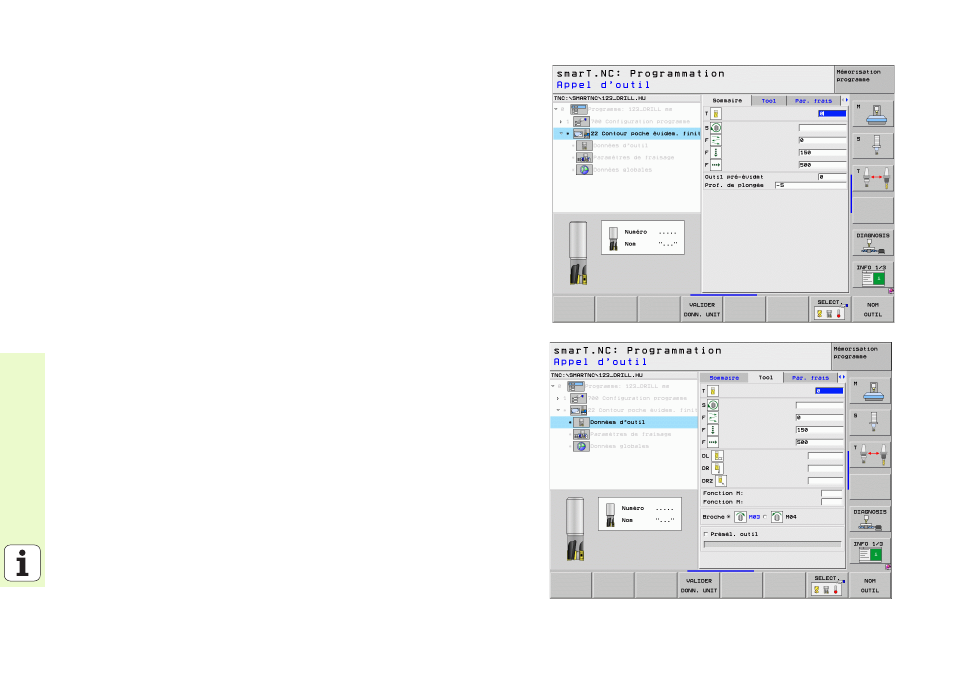Select the M04 spindle radio button
Viewport: 954px width, 673px height.
click(765, 517)
